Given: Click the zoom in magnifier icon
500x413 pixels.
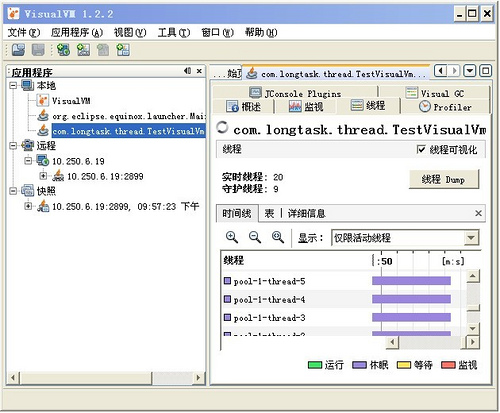Looking at the screenshot, I should tap(231, 237).
